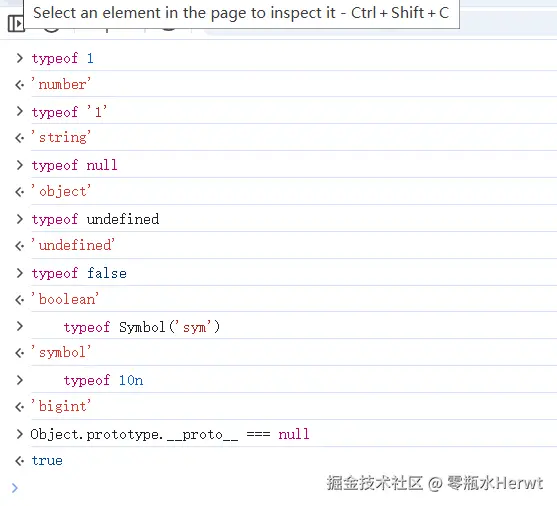Click the 'boolean' output string
557x506 pixels.
click(x=65, y=299)
